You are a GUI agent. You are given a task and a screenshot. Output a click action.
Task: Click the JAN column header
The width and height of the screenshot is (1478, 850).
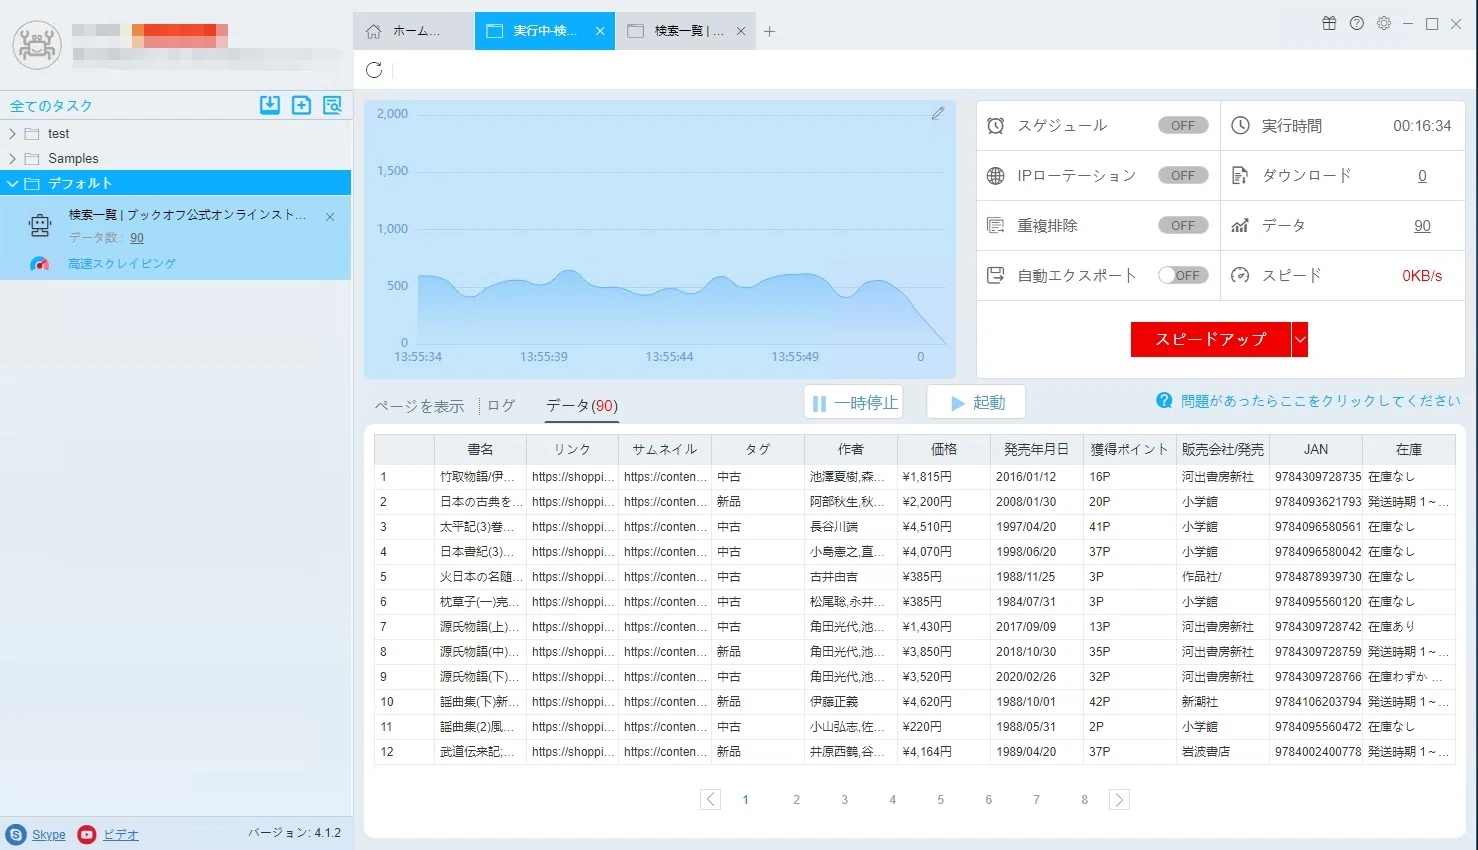pyautogui.click(x=1316, y=450)
